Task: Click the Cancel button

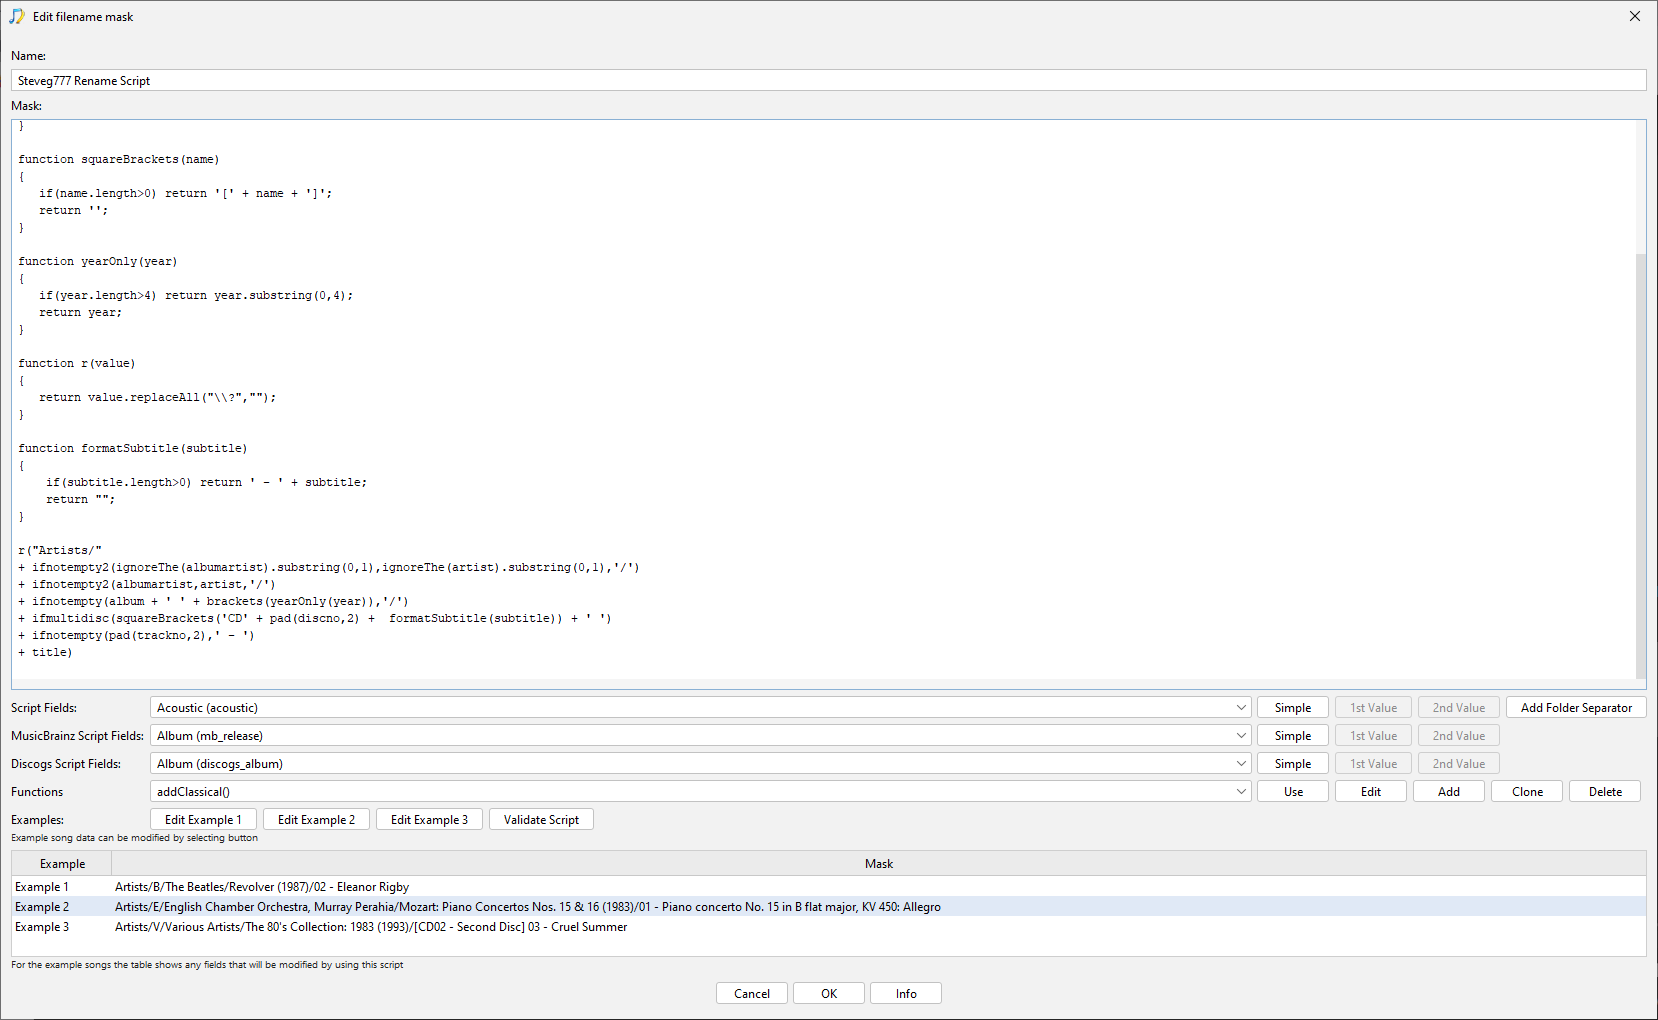Action: pos(752,994)
